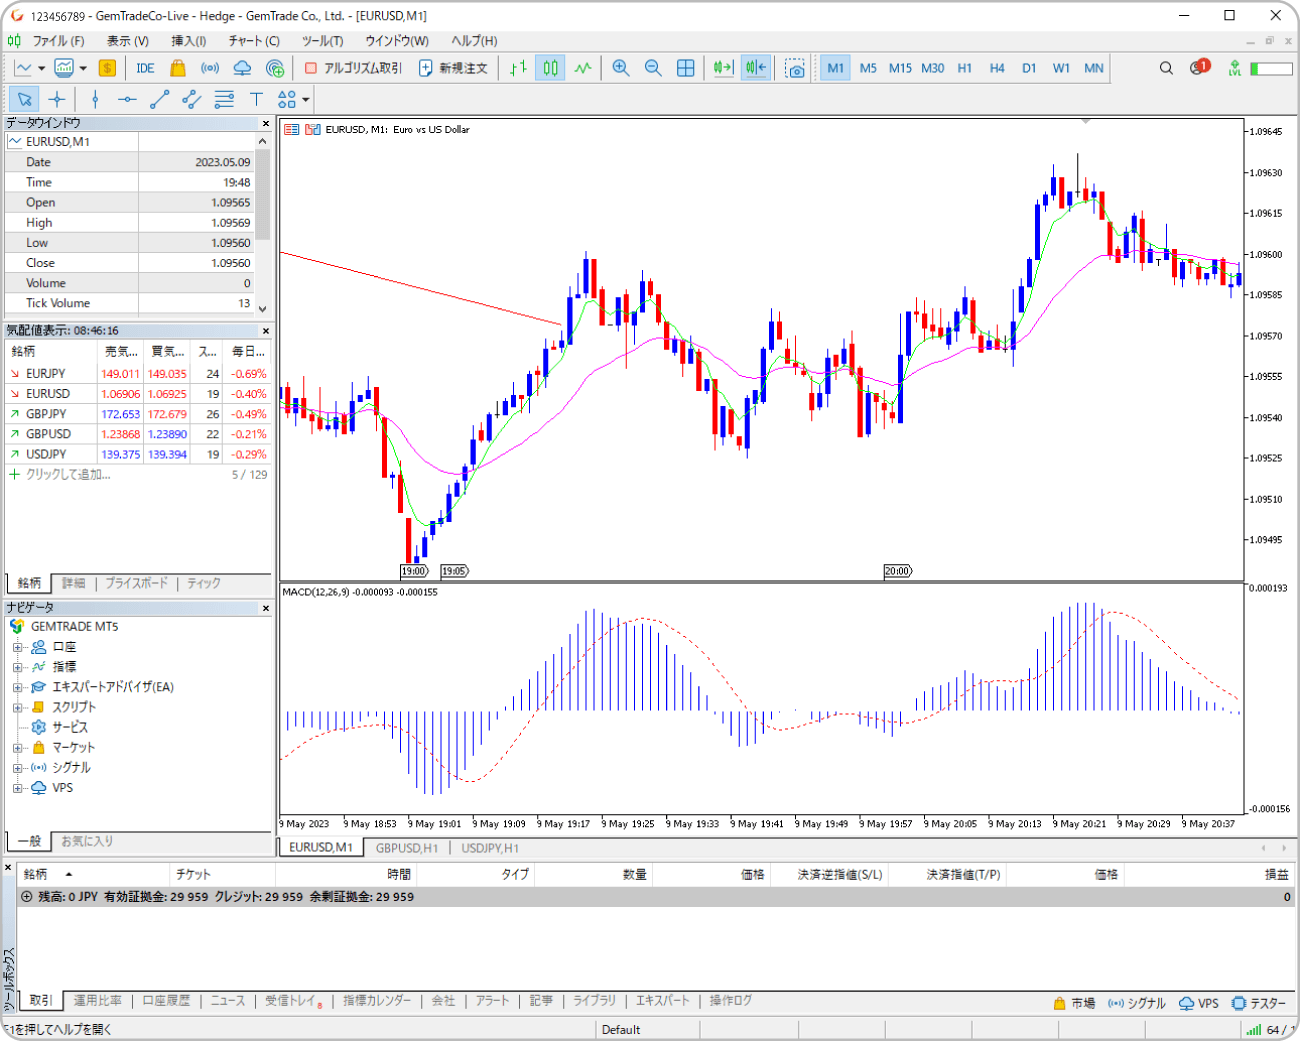1300x1041 pixels.
Task: Open テスター in the status bar
Action: [1258, 1003]
